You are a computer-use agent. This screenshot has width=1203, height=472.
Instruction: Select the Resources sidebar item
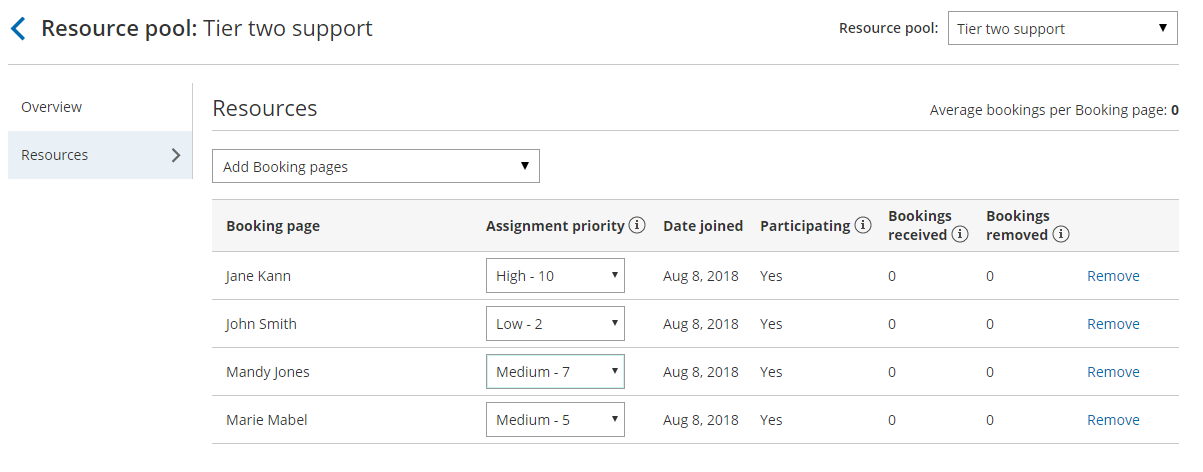click(x=55, y=155)
